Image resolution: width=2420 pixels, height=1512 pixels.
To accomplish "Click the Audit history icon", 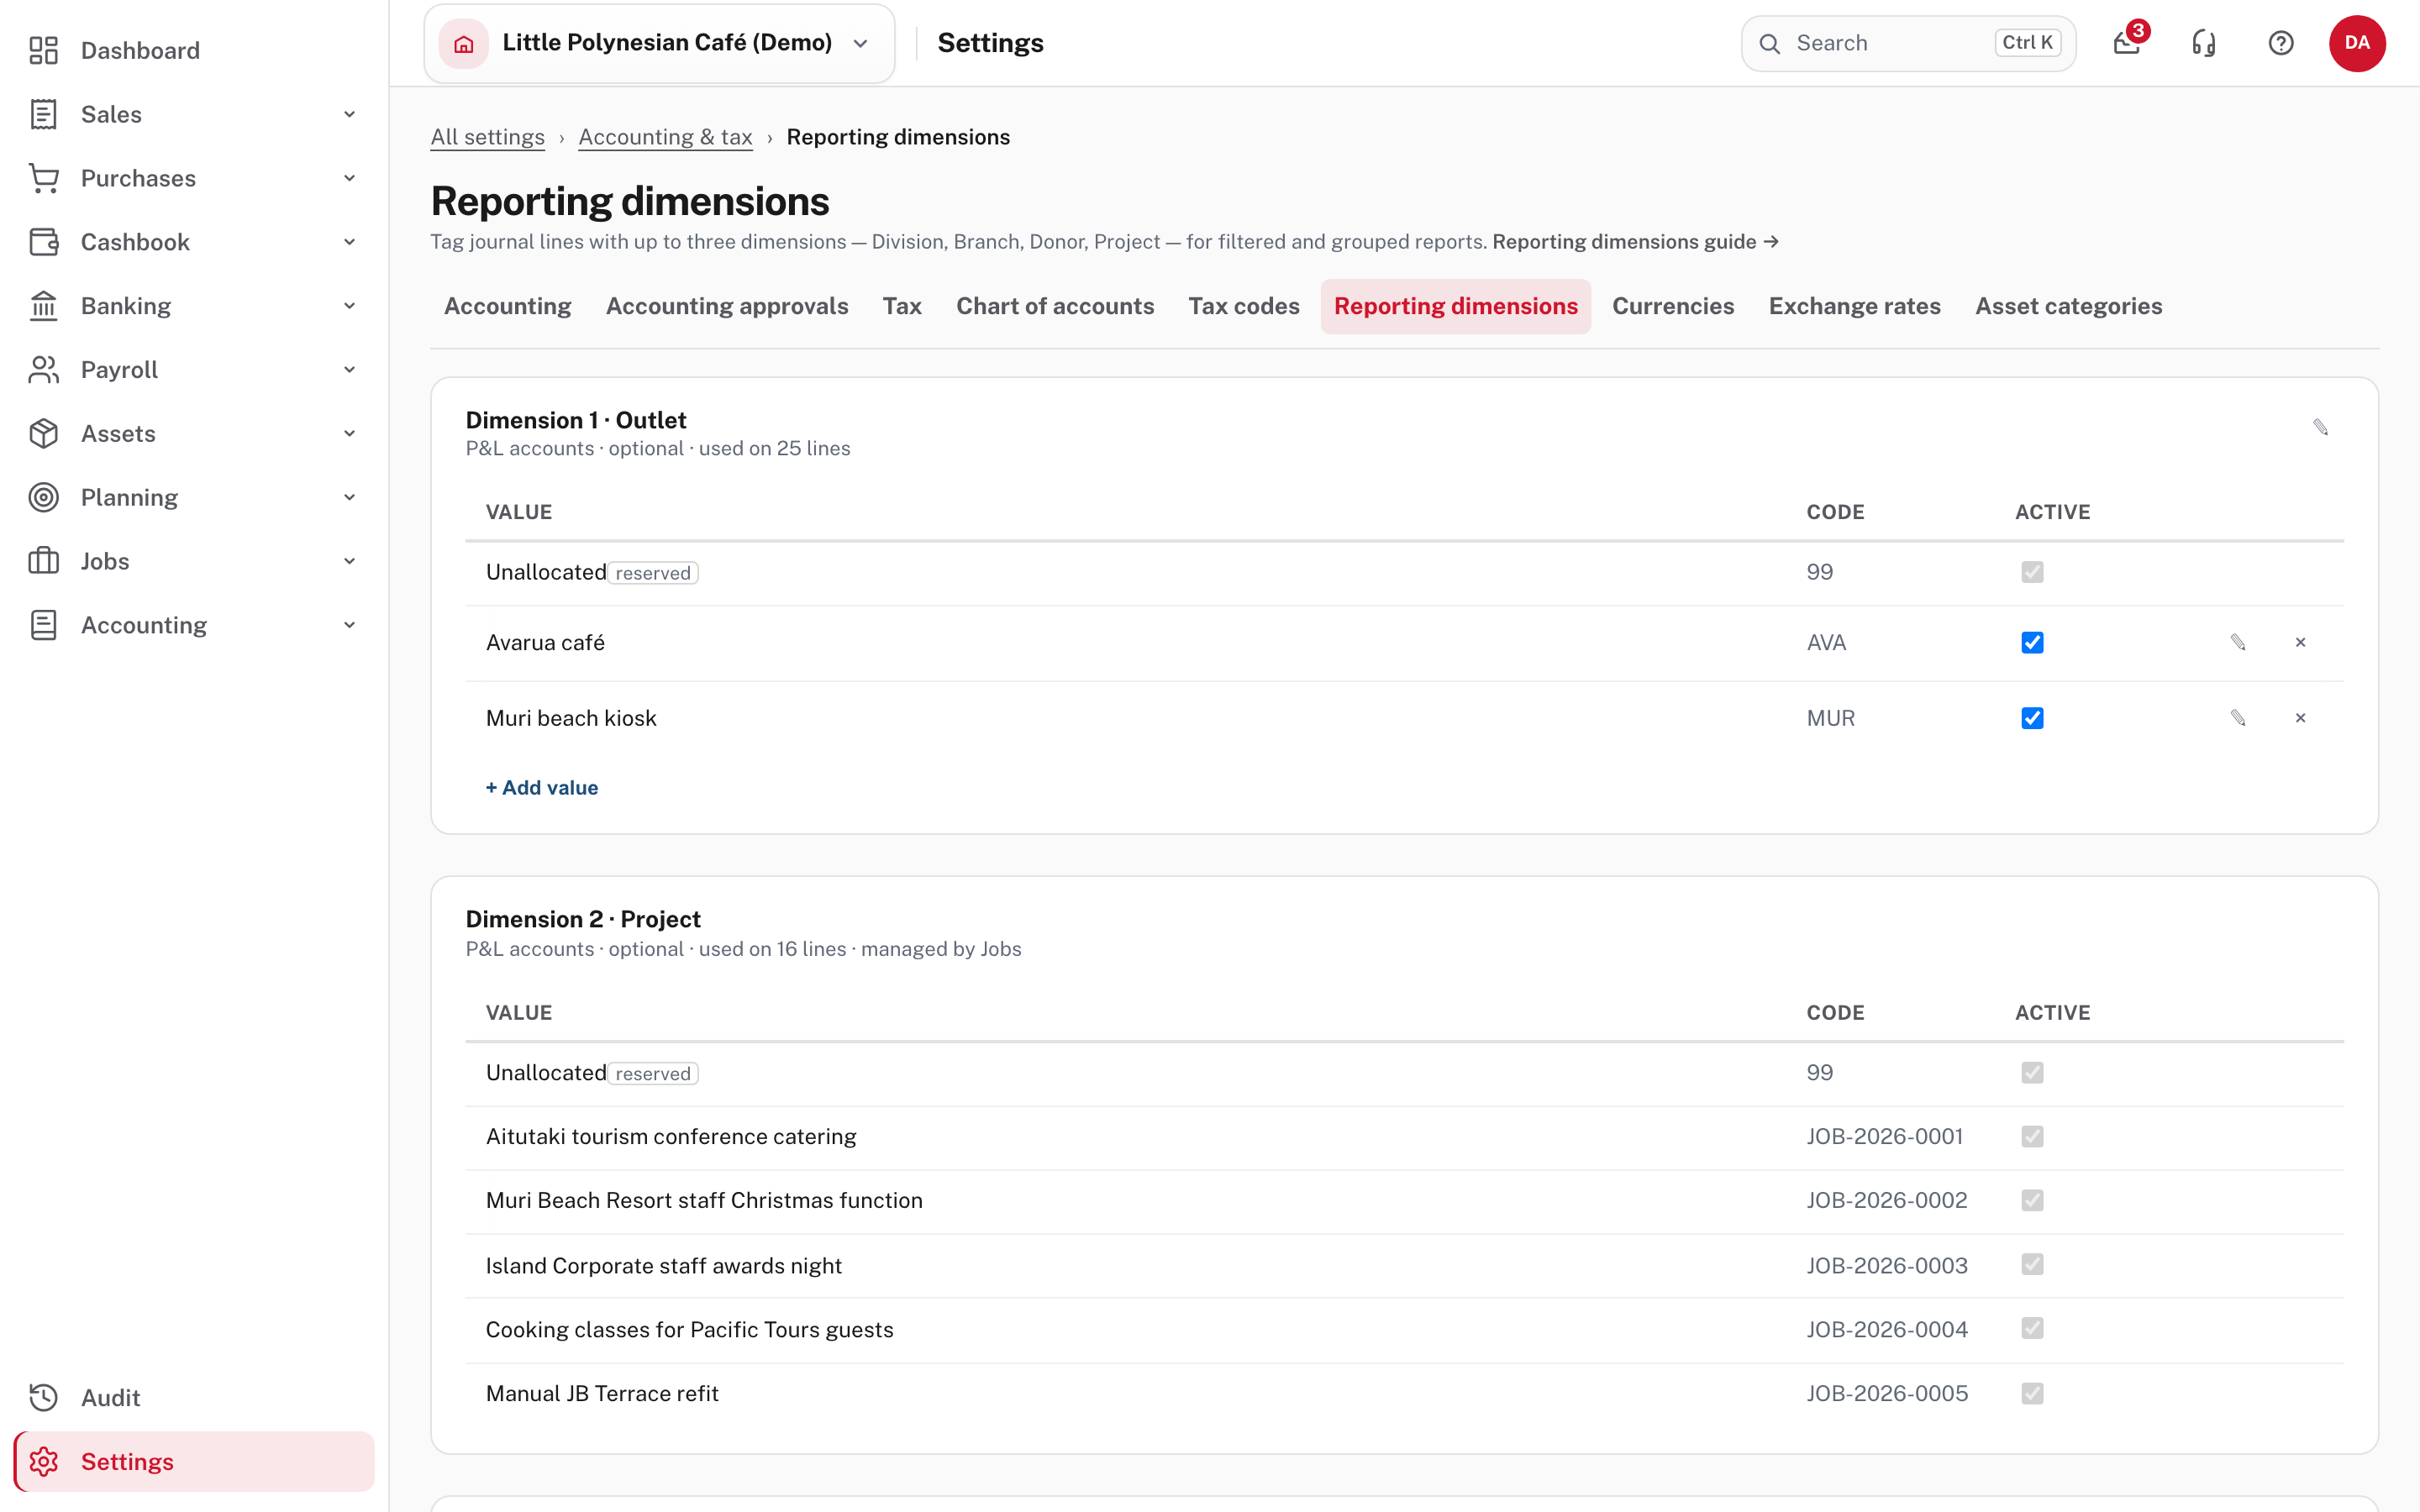I will [x=44, y=1397].
